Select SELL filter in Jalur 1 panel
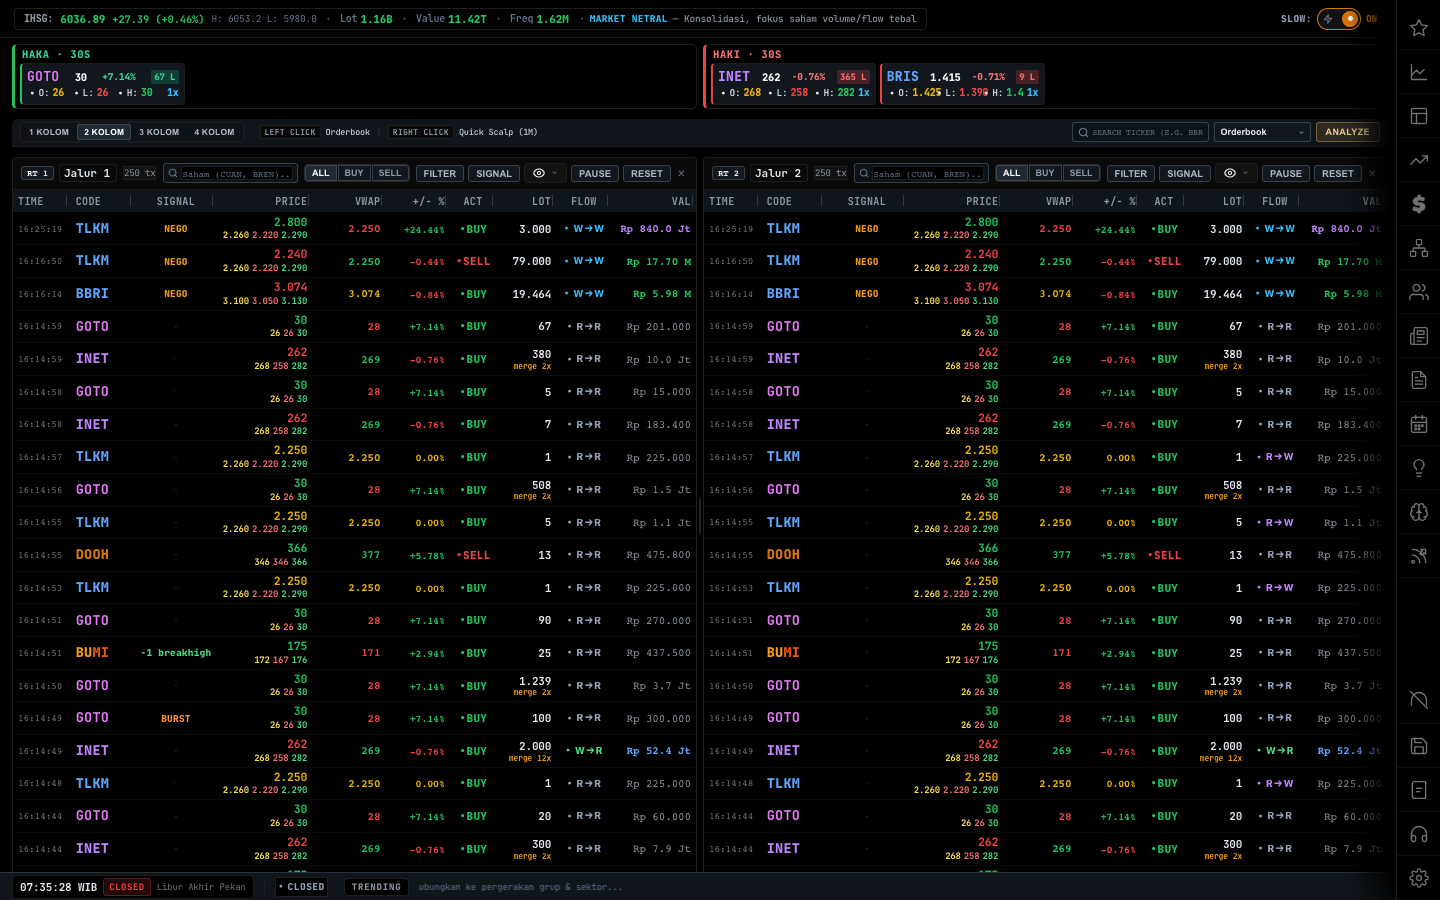Image resolution: width=1440 pixels, height=900 pixels. pos(390,173)
